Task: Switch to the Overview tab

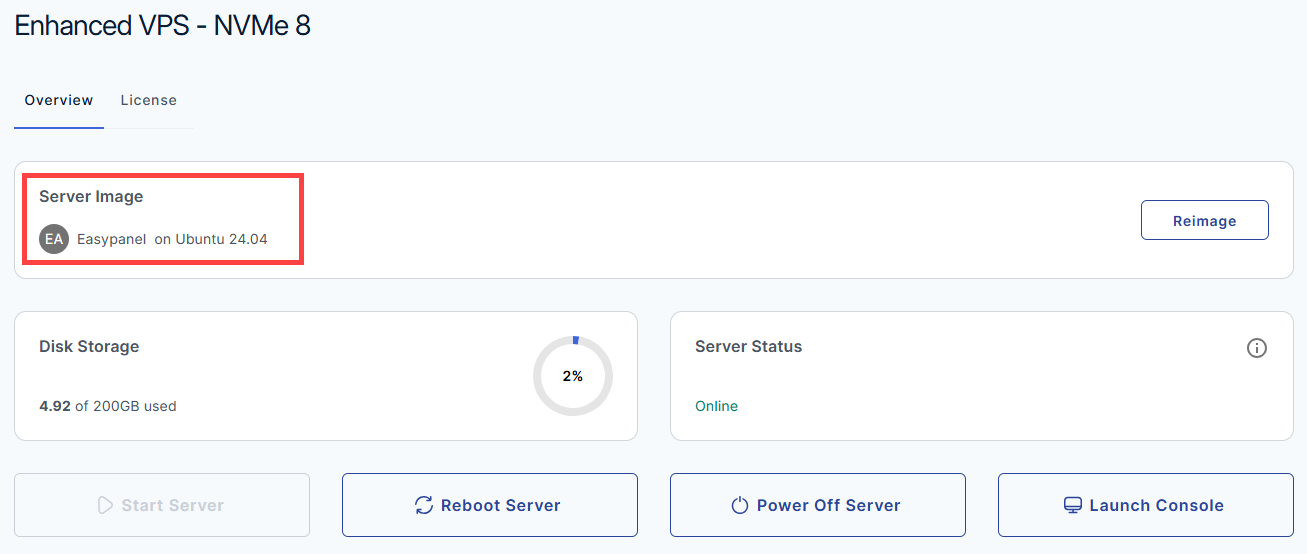Action: click(x=59, y=100)
